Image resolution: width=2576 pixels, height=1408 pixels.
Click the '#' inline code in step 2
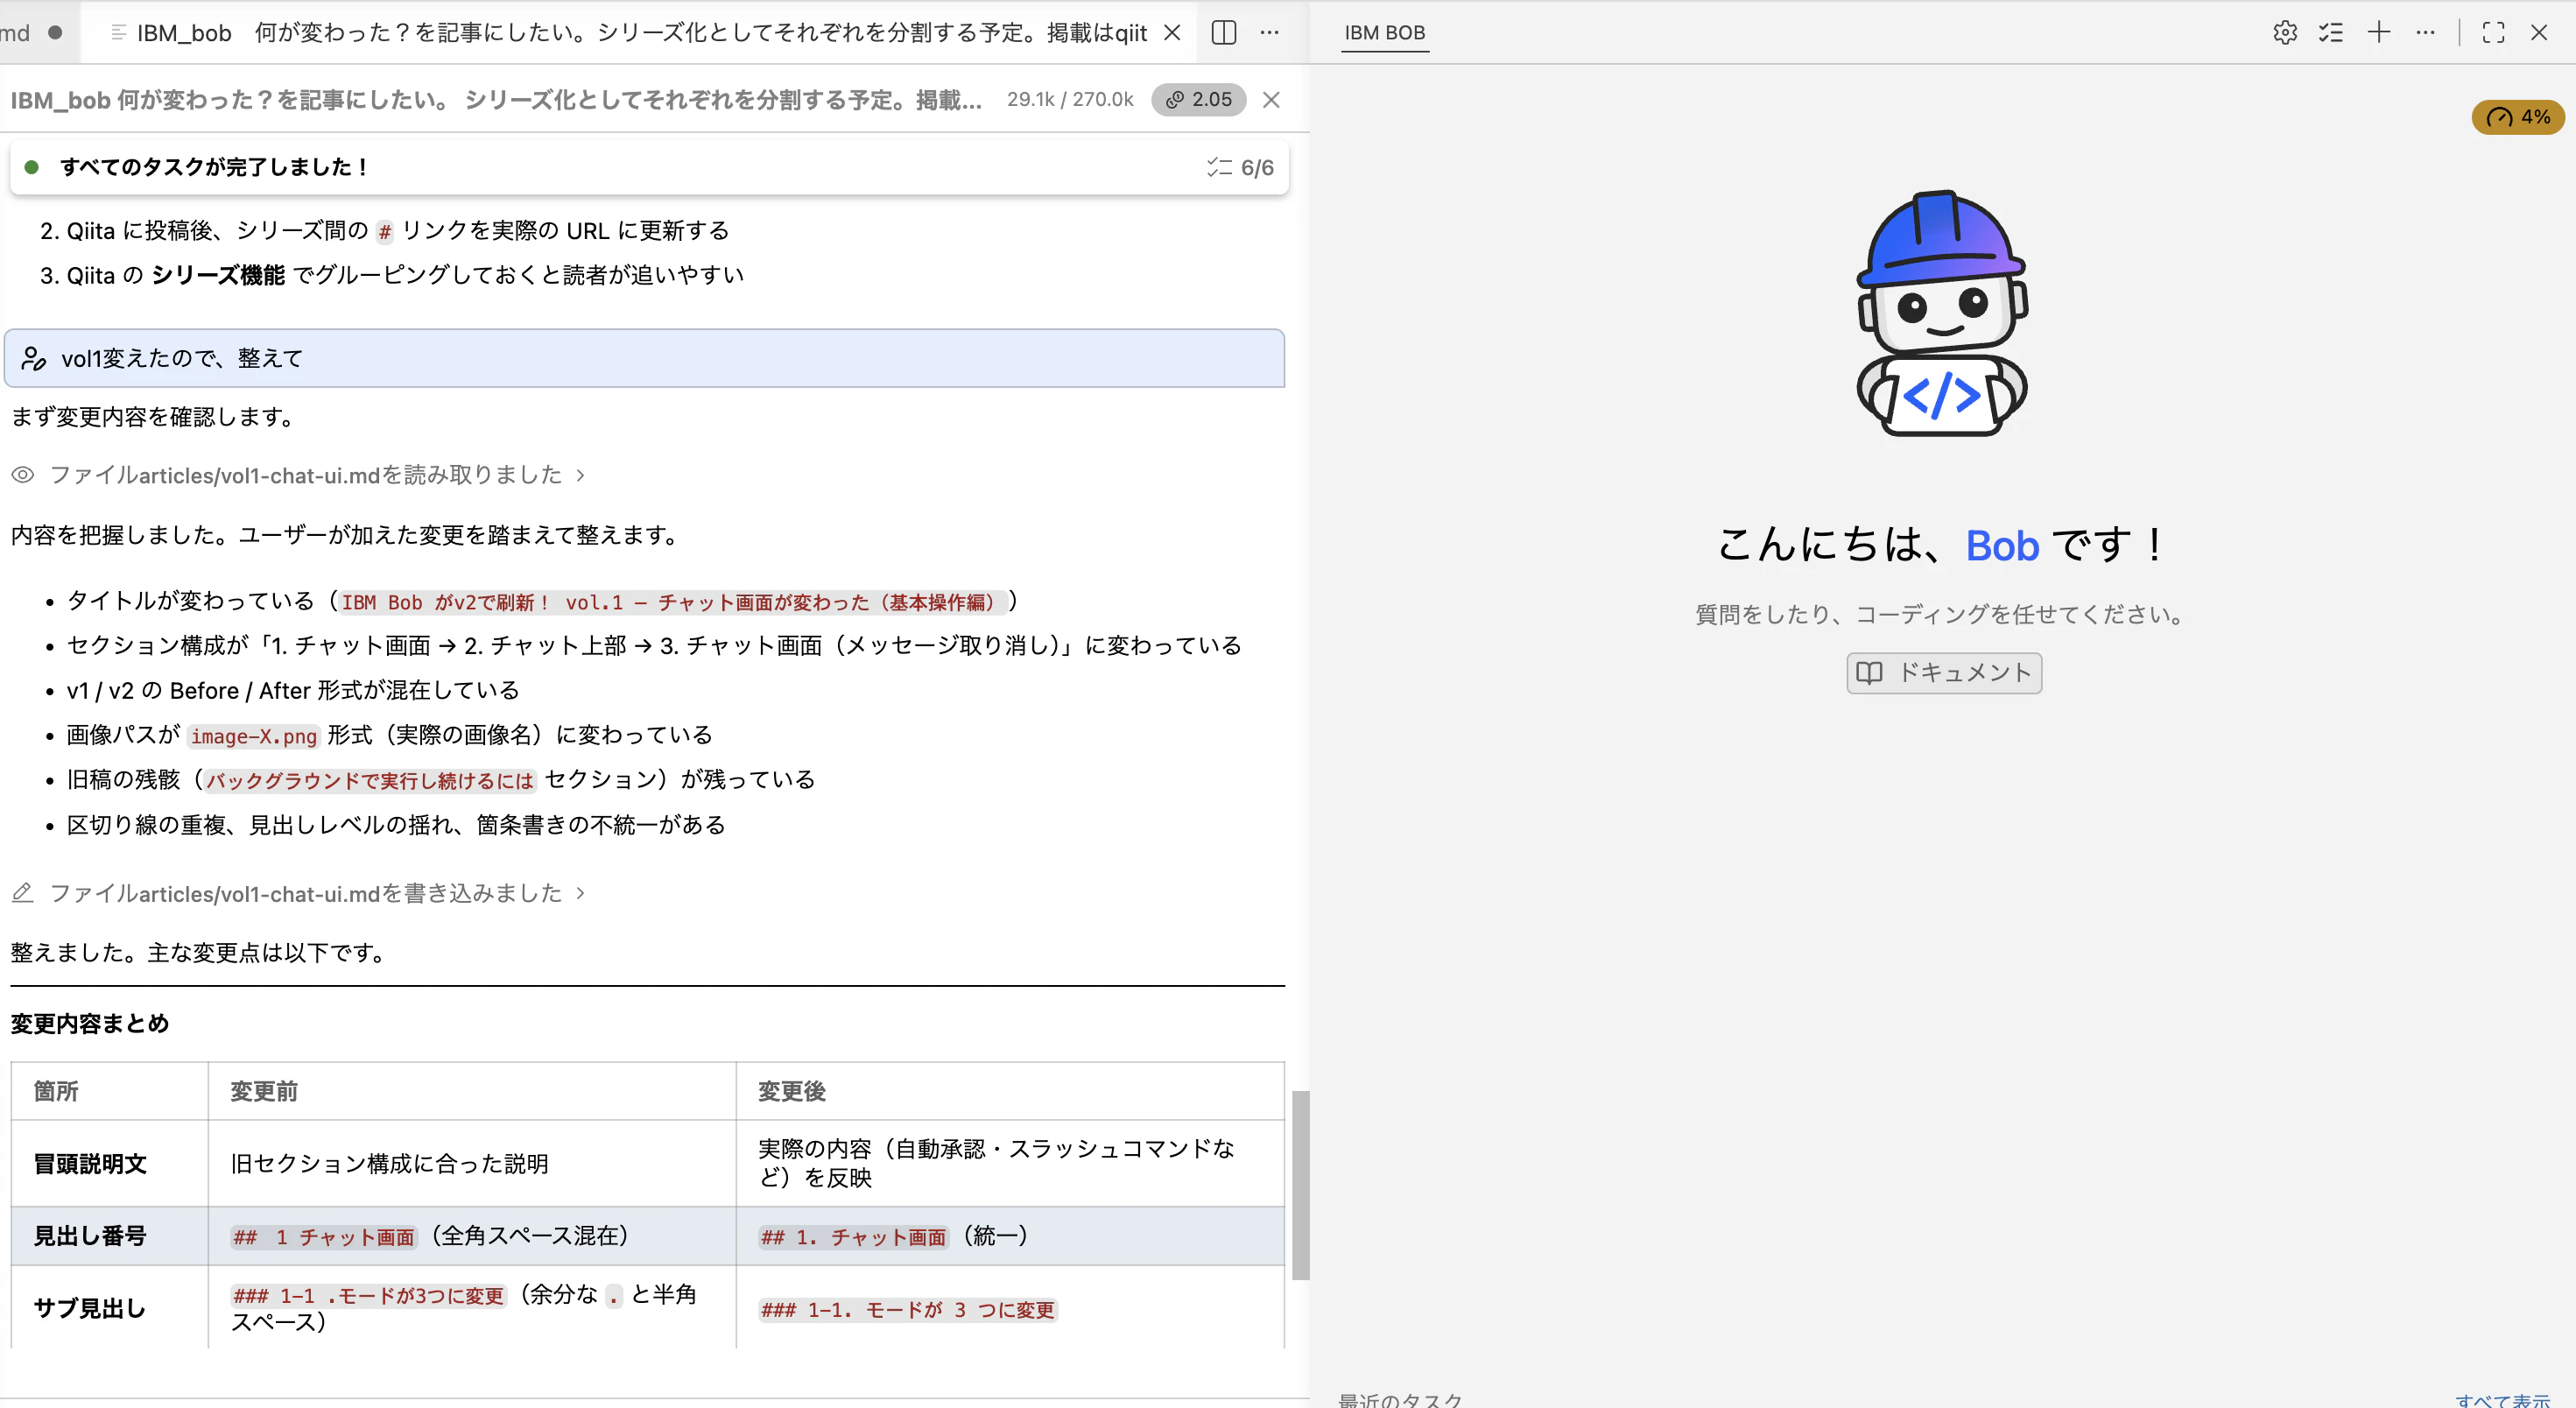pyautogui.click(x=385, y=232)
